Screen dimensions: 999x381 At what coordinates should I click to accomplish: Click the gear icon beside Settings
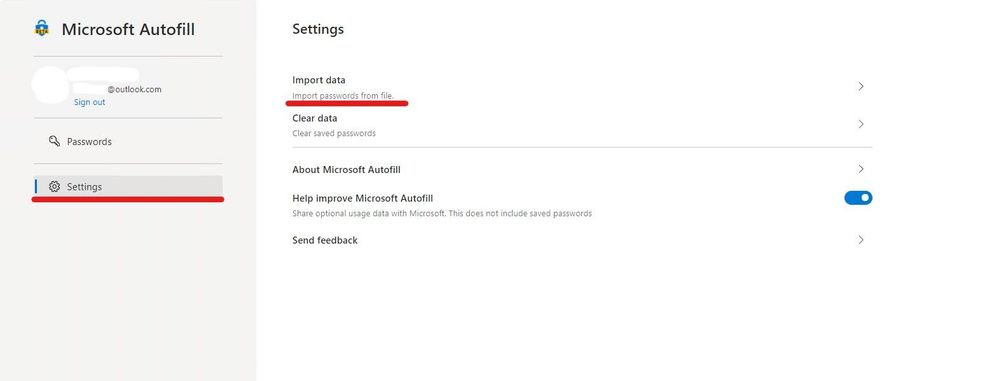[x=55, y=187]
